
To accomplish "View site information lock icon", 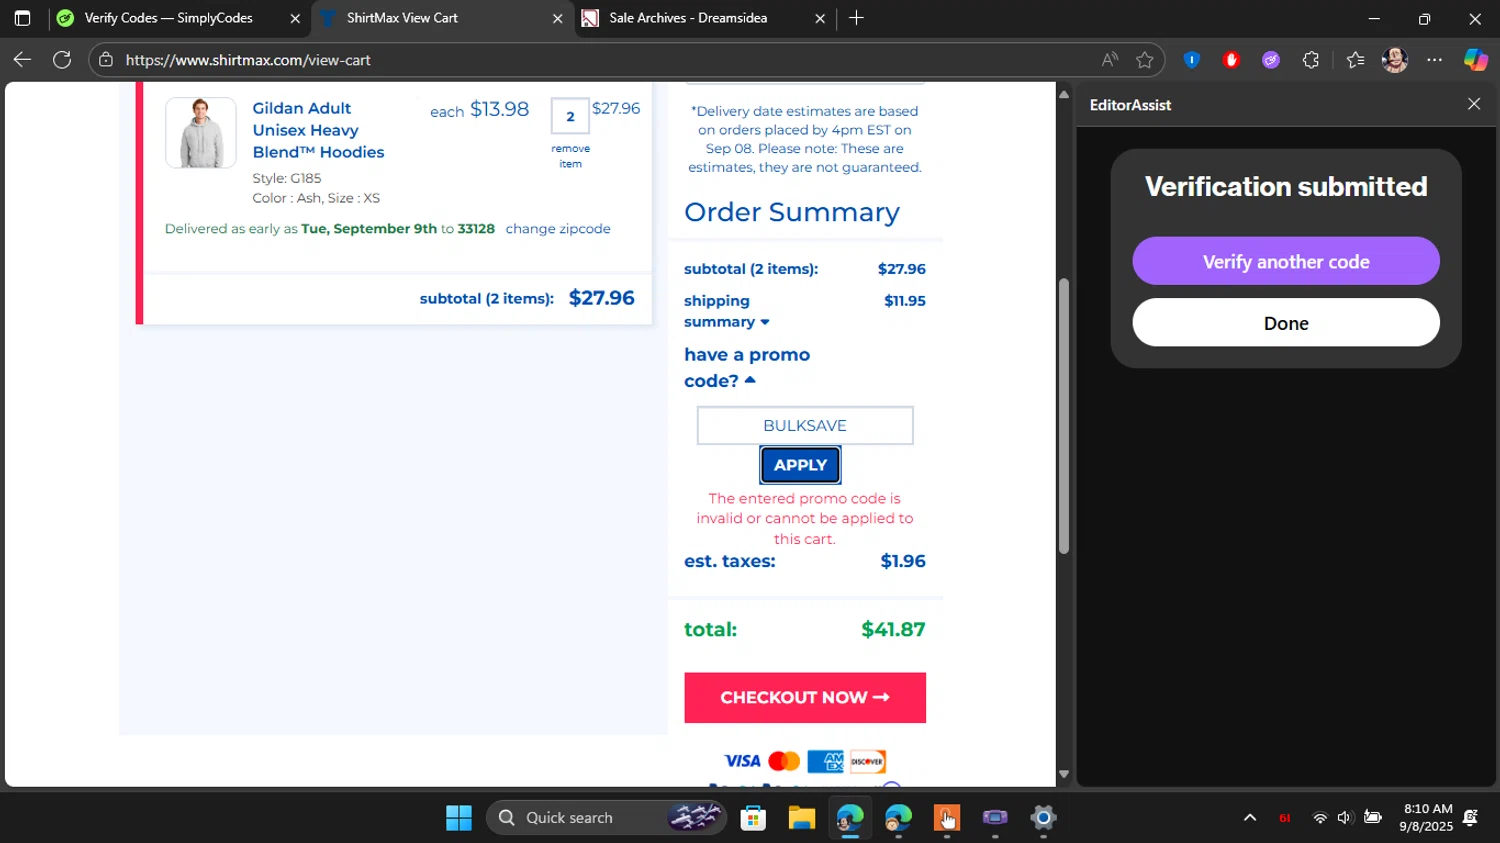I will (106, 60).
